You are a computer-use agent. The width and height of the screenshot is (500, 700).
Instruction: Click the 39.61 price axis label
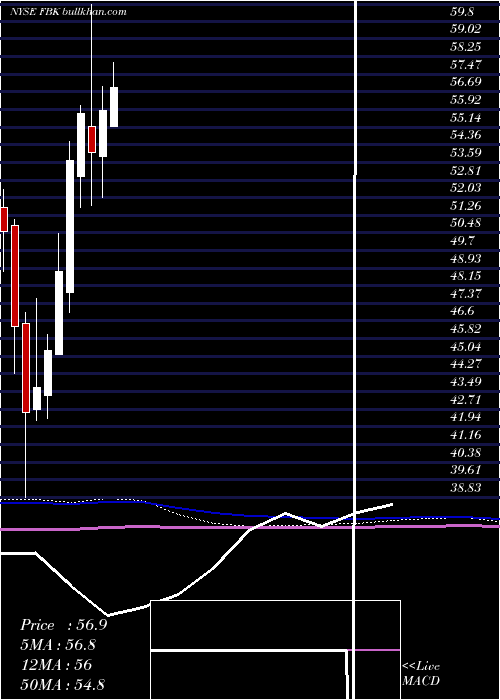(x=465, y=471)
